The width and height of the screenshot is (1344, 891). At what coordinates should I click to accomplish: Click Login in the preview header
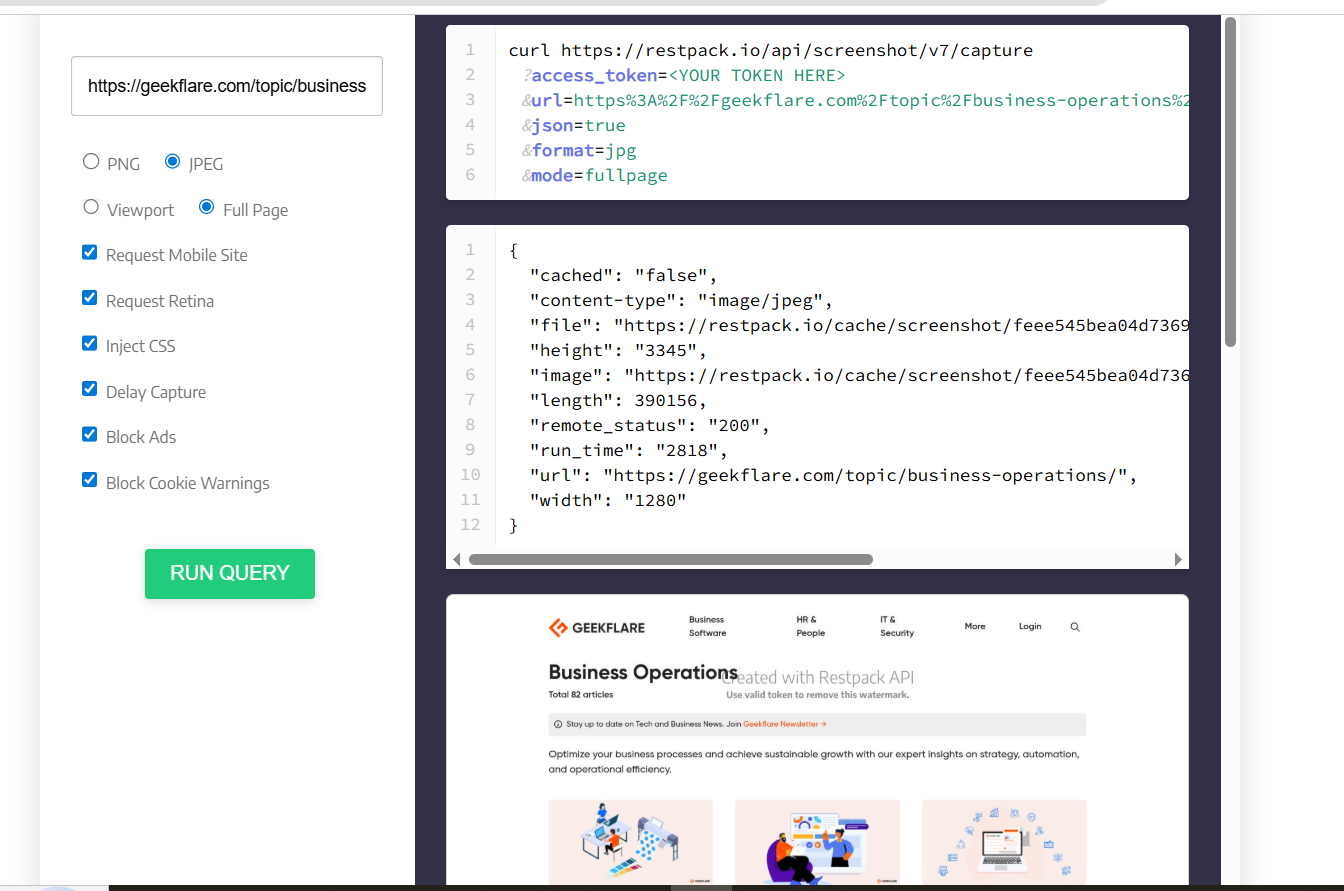(1030, 626)
